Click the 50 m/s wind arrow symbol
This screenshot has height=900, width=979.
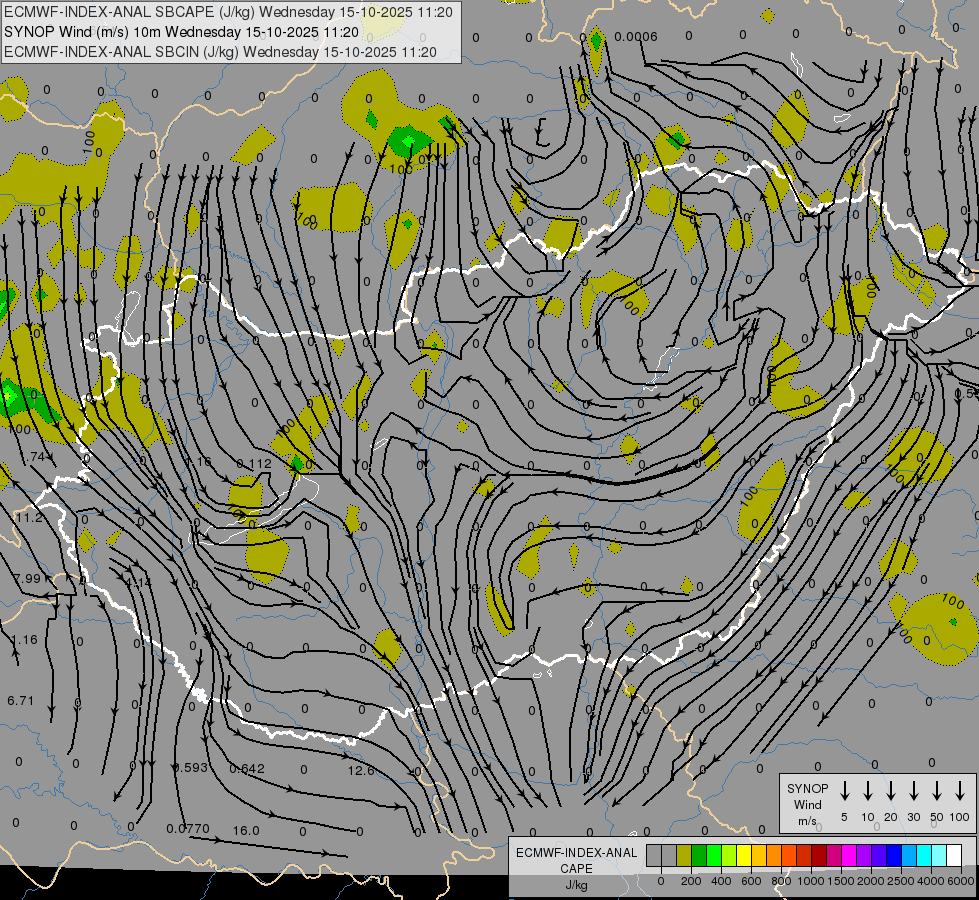[x=937, y=790]
